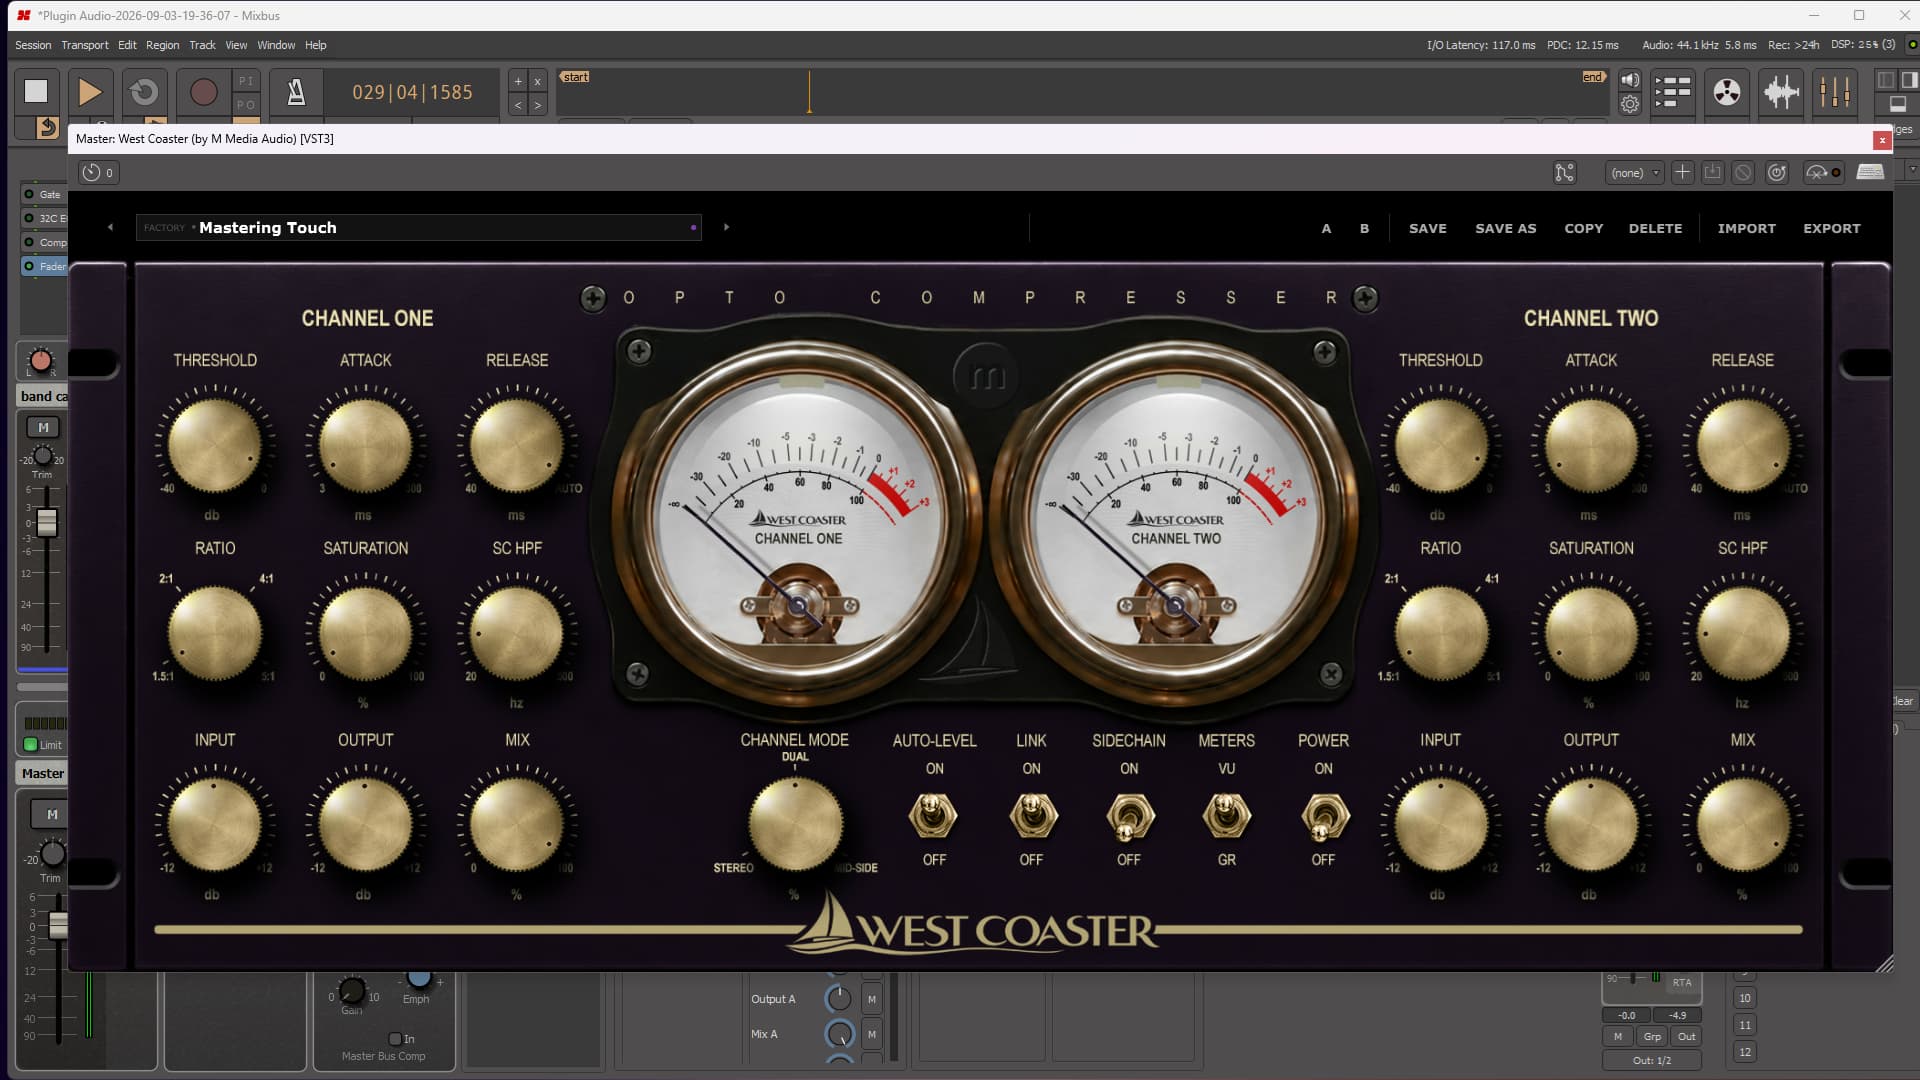This screenshot has width=1920, height=1080.
Task: Flip the LINK toggle switch
Action: click(1032, 815)
